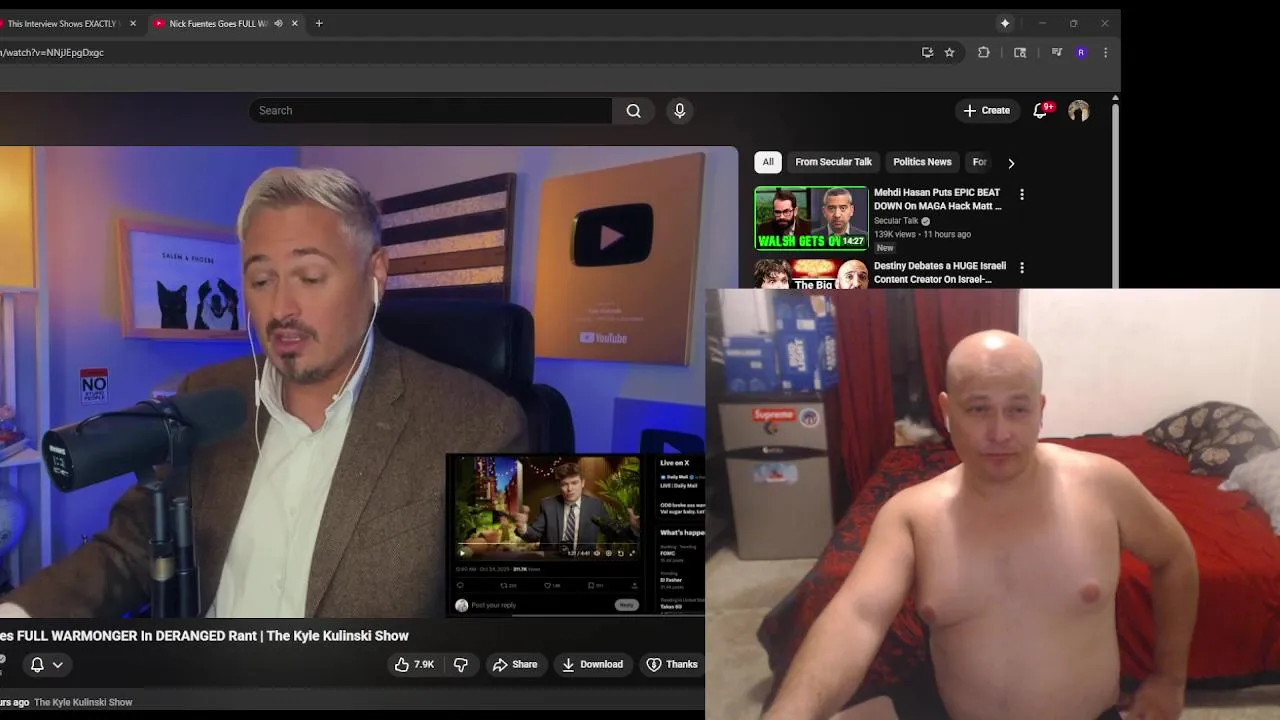The height and width of the screenshot is (720, 1280).
Task: Open the Mehdi Hasan video thumbnail
Action: [811, 218]
